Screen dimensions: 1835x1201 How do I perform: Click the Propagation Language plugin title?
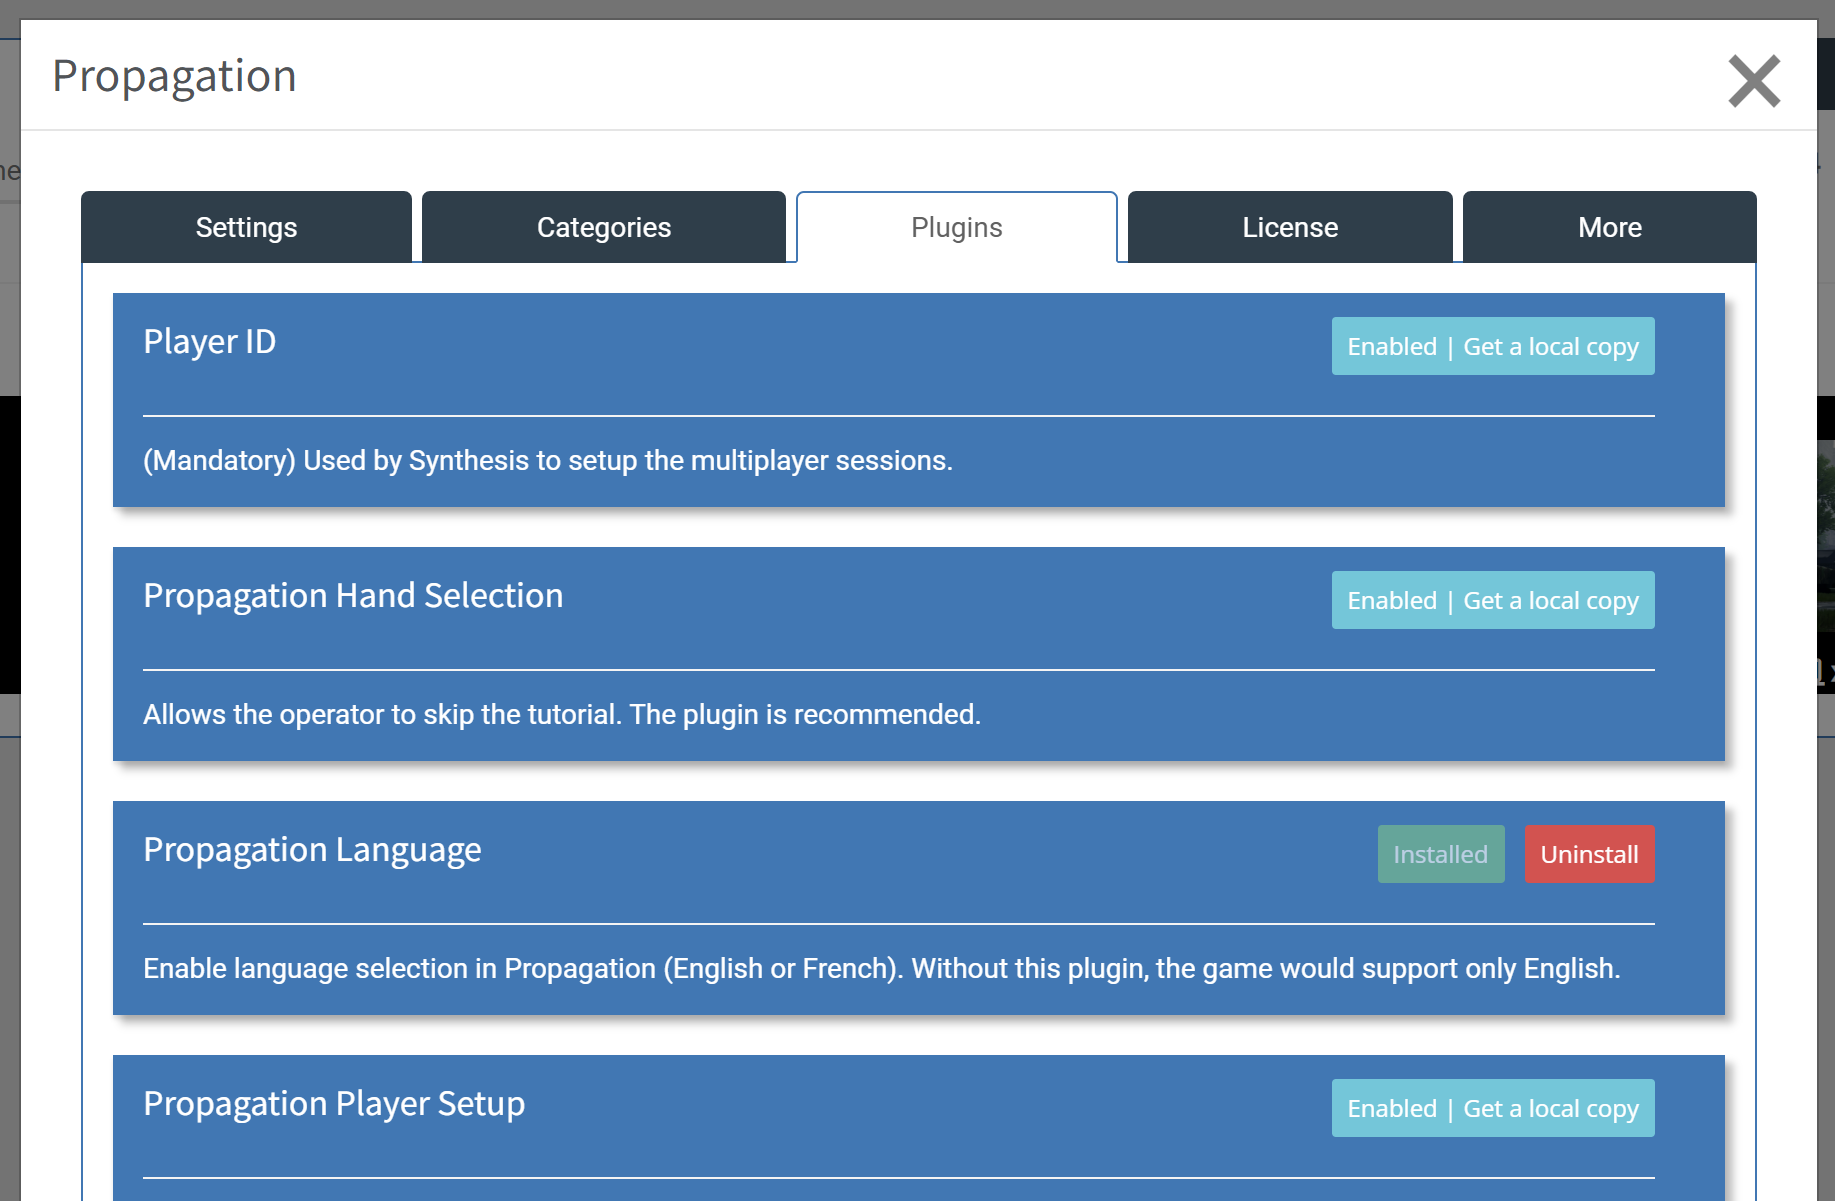pos(312,850)
